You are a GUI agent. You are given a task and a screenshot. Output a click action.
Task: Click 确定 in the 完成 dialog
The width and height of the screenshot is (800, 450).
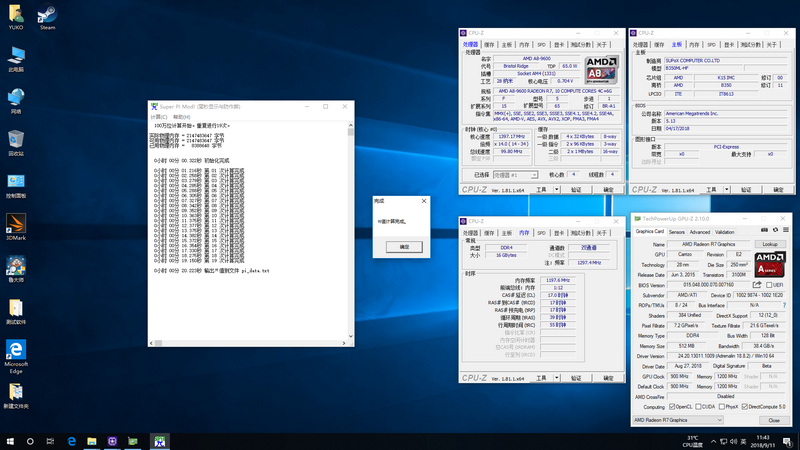(404, 247)
